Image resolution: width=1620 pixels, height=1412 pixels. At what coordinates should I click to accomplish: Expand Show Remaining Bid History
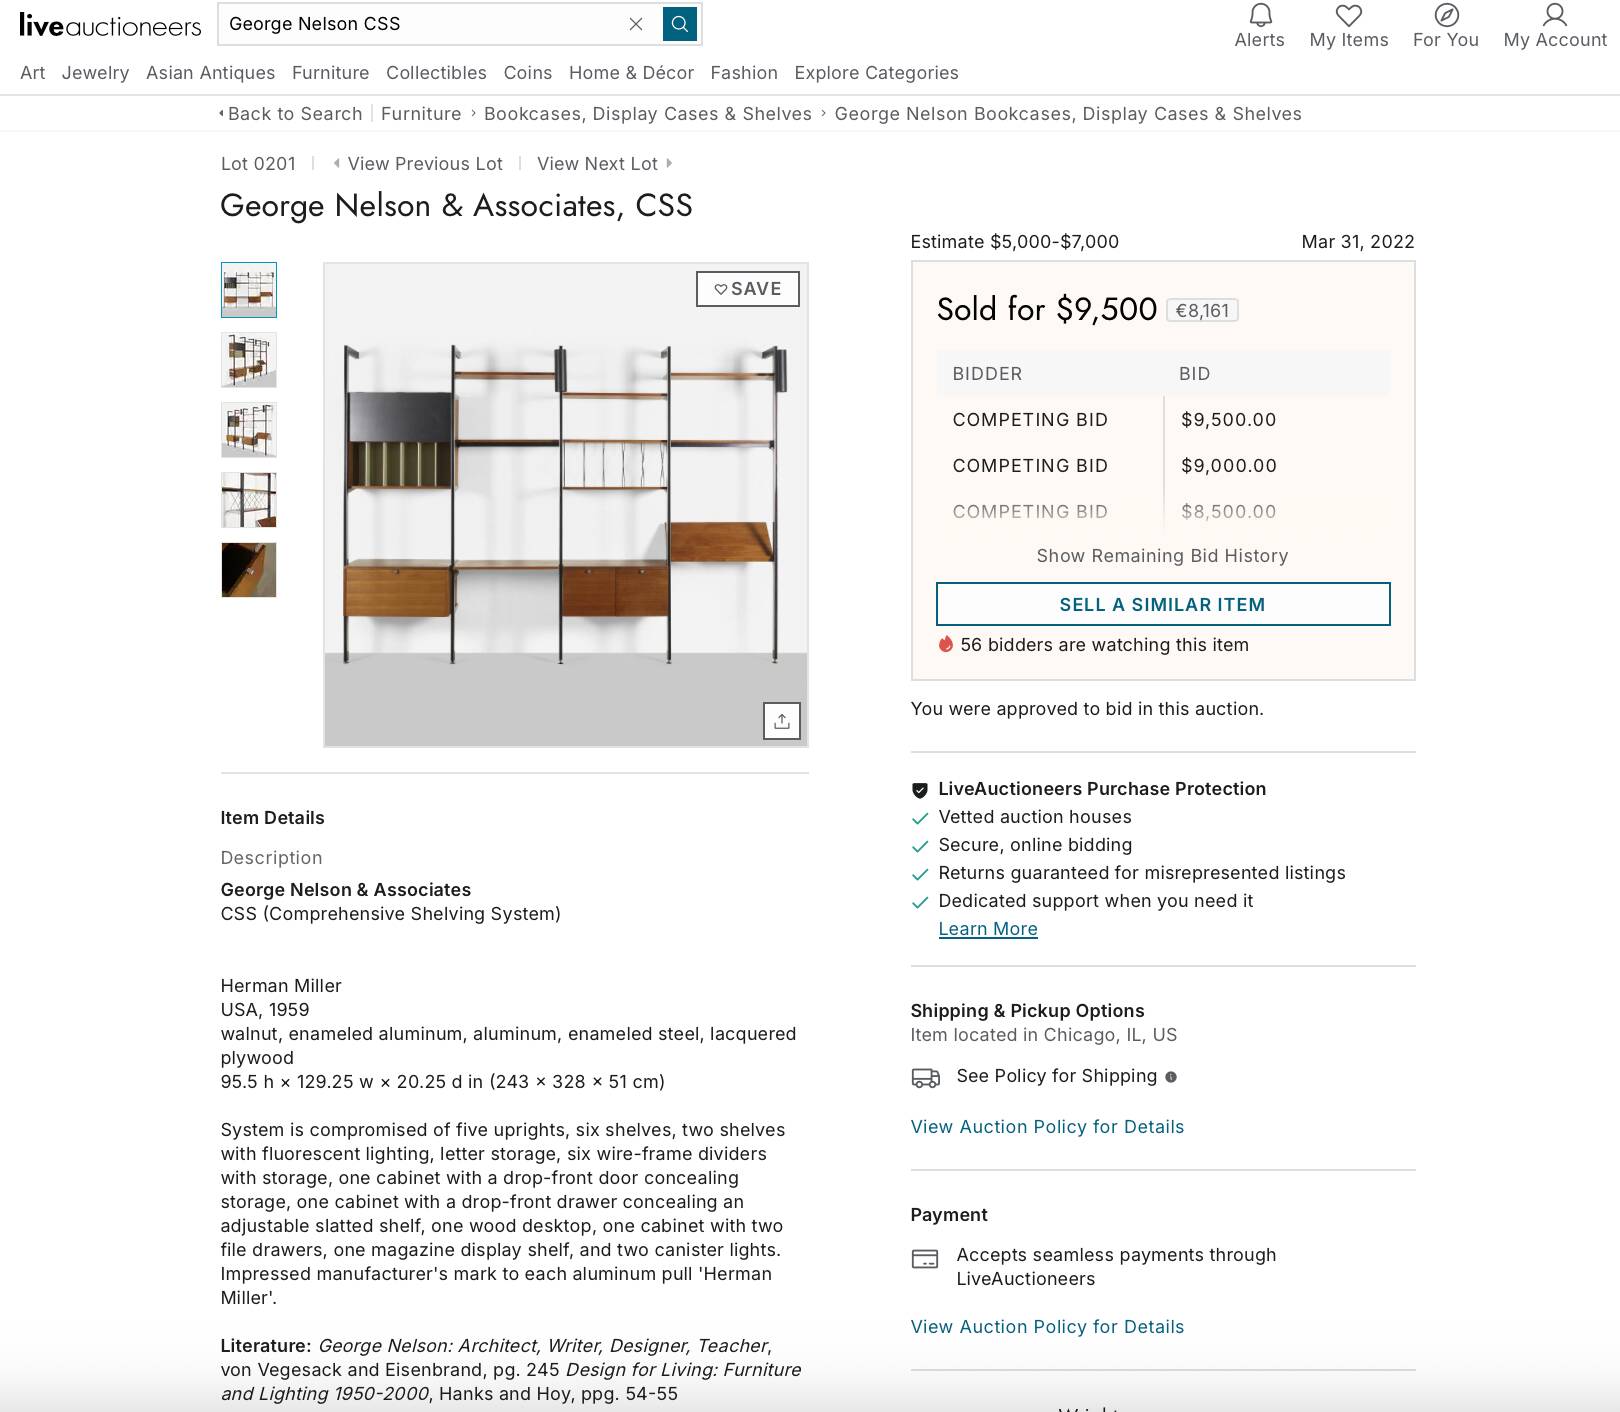coord(1162,555)
